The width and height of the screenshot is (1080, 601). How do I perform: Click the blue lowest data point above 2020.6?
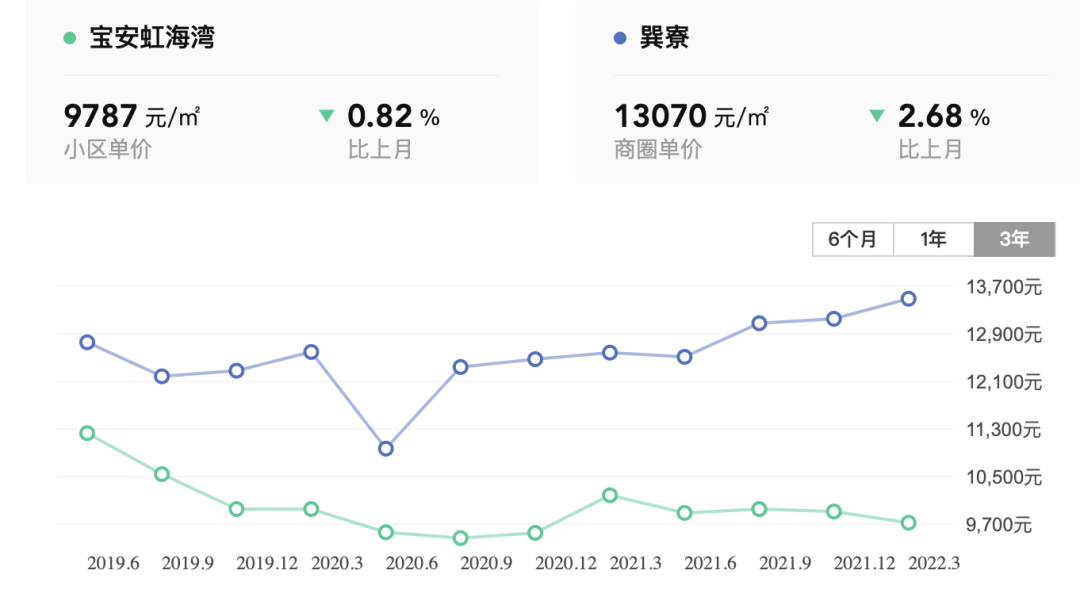[x=386, y=449]
